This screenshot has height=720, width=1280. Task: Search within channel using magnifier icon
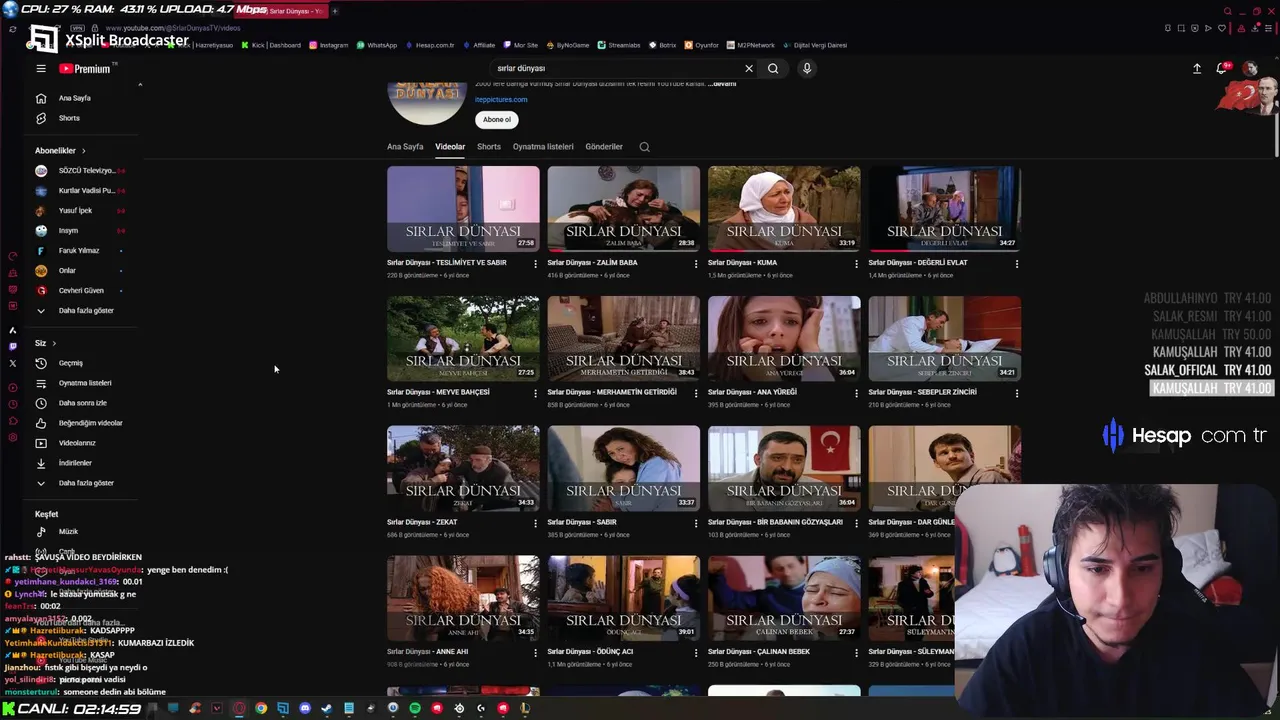pos(644,147)
